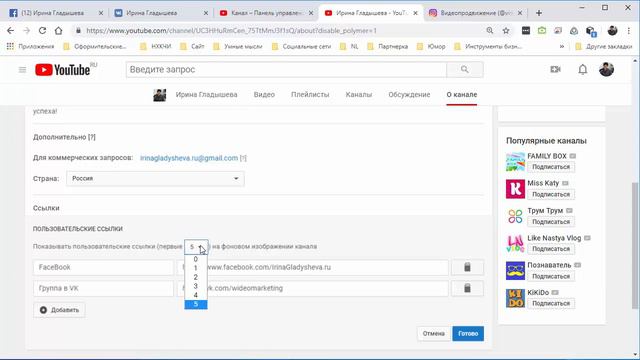This screenshot has width=640, height=360.
Task: Click the browser address bar URL
Action: (231, 31)
